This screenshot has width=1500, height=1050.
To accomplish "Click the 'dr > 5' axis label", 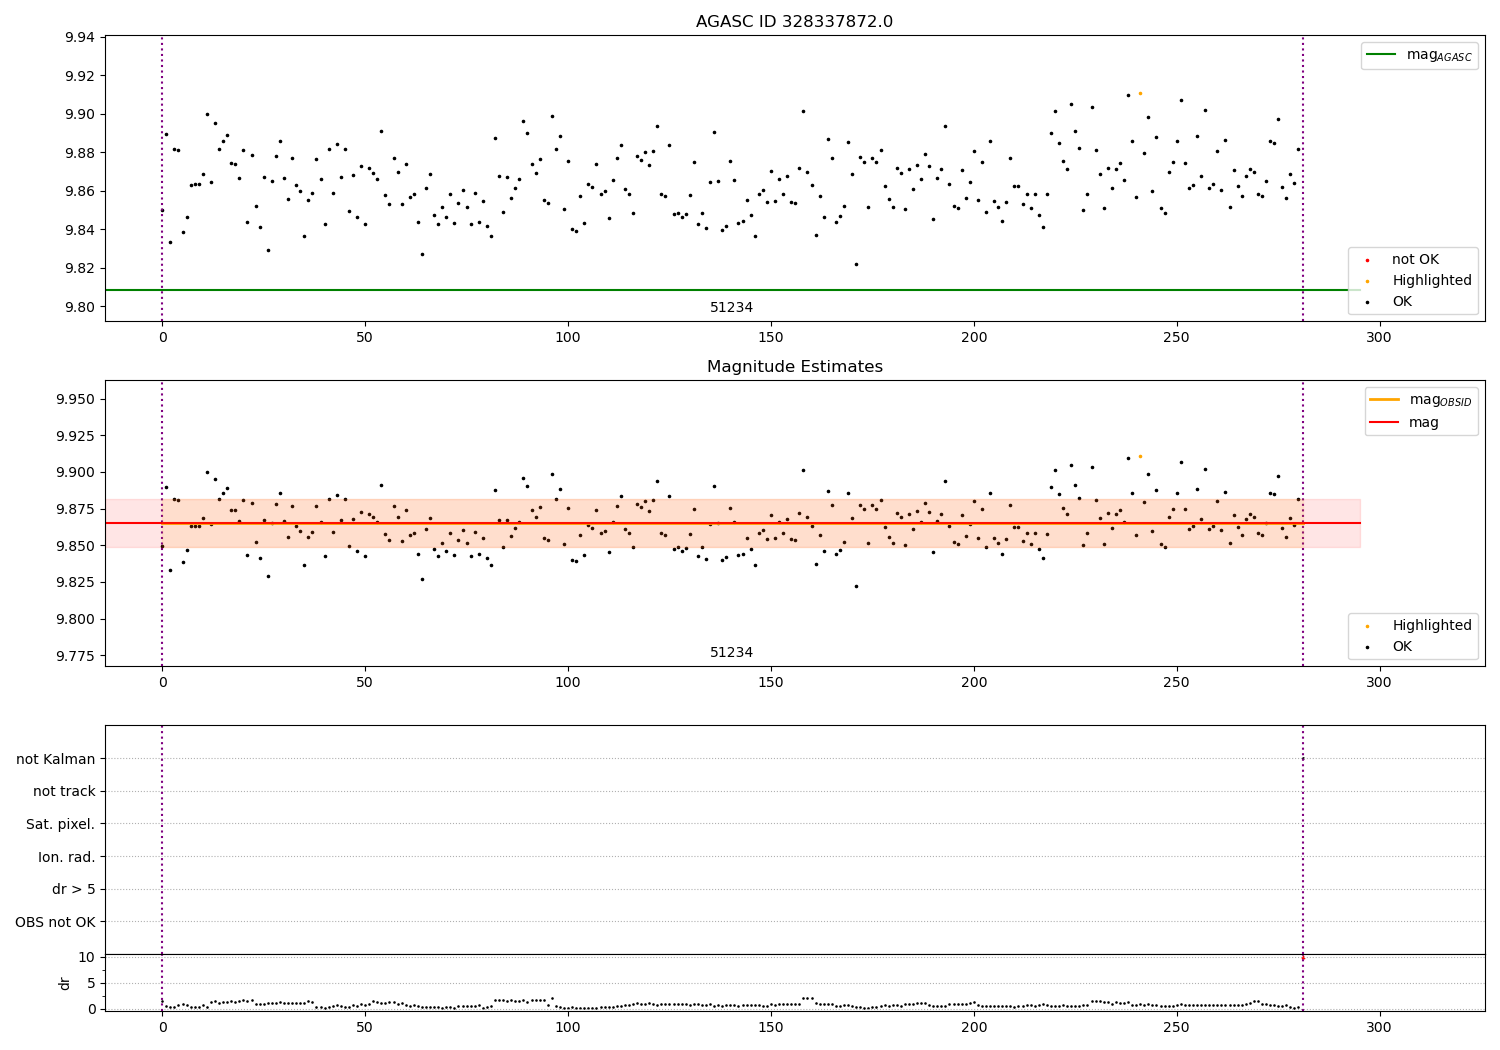I will (x=74, y=890).
